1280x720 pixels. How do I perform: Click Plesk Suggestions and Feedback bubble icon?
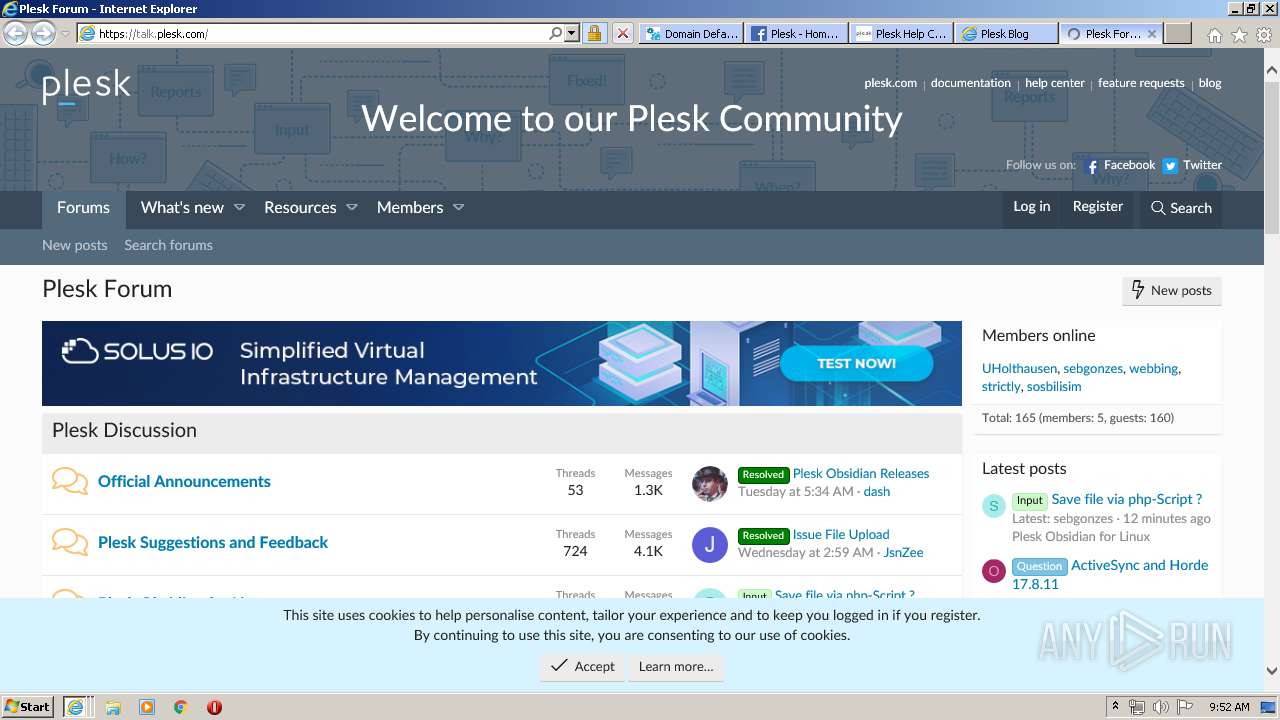[70, 542]
